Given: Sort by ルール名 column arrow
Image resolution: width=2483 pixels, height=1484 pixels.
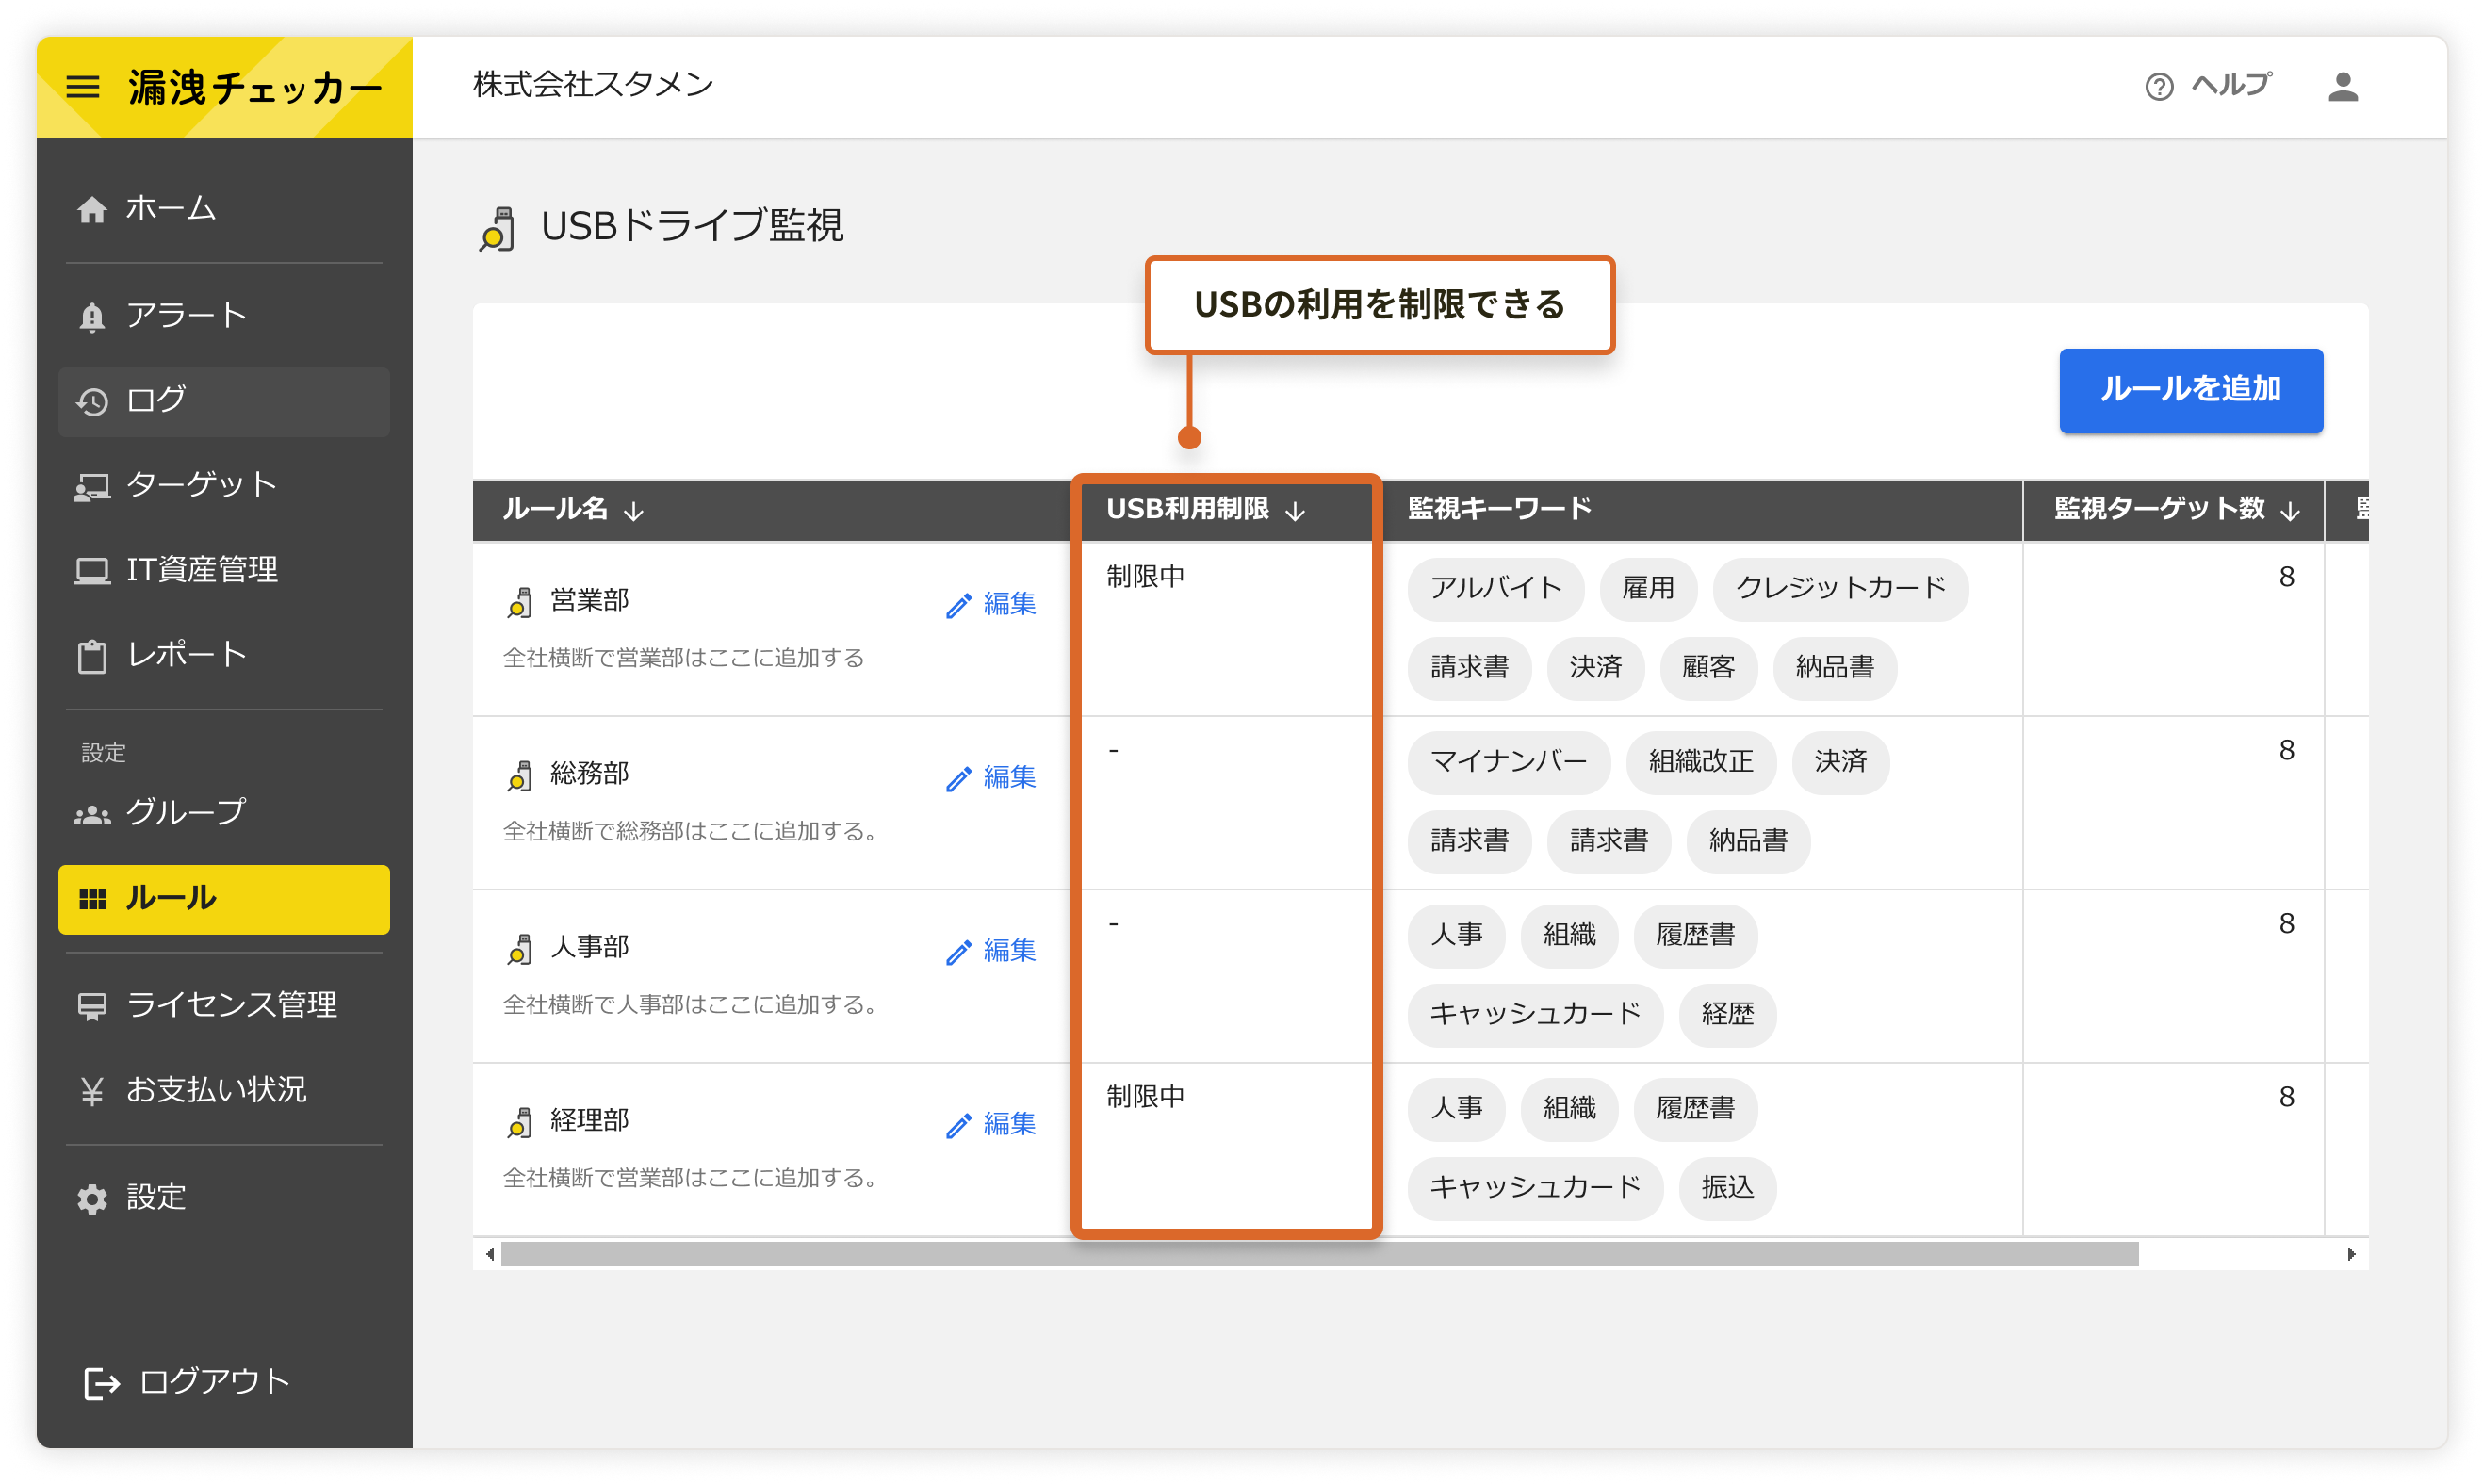Looking at the screenshot, I should (x=633, y=511).
